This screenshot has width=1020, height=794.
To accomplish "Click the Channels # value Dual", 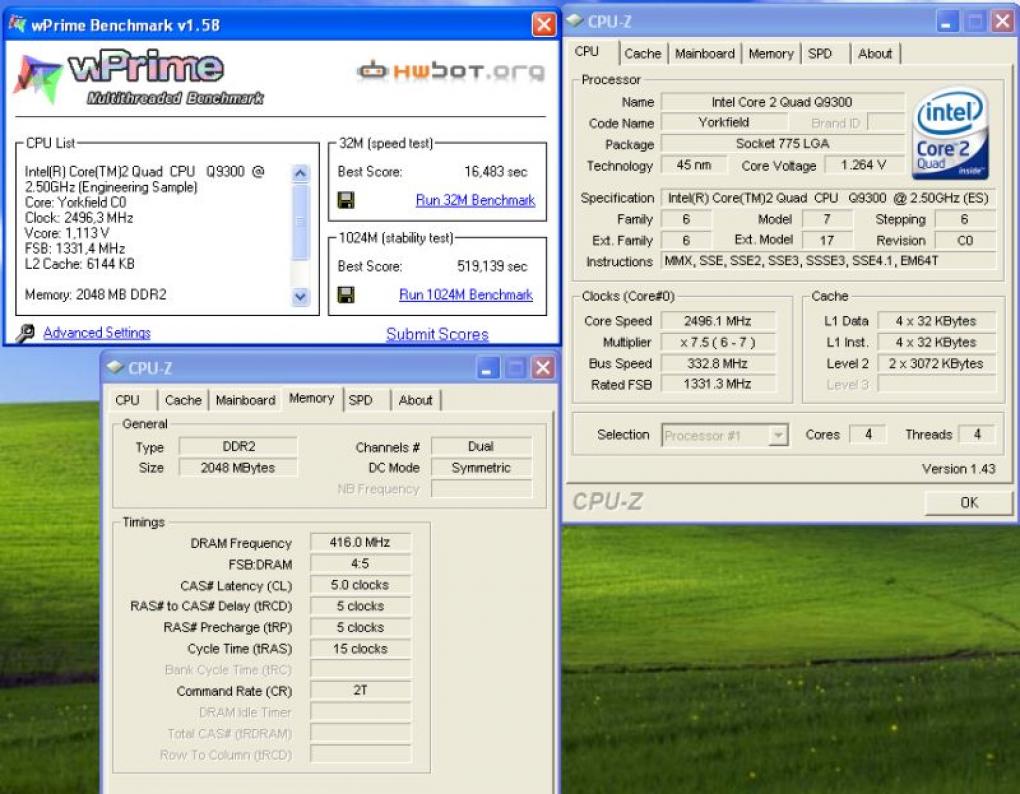I will 481,446.
